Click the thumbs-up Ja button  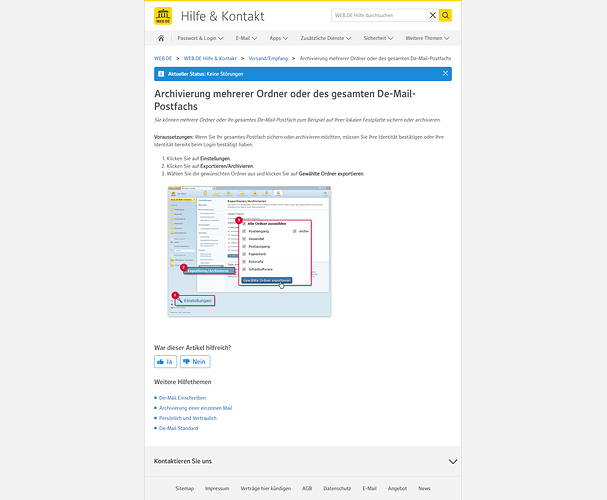[x=165, y=361]
